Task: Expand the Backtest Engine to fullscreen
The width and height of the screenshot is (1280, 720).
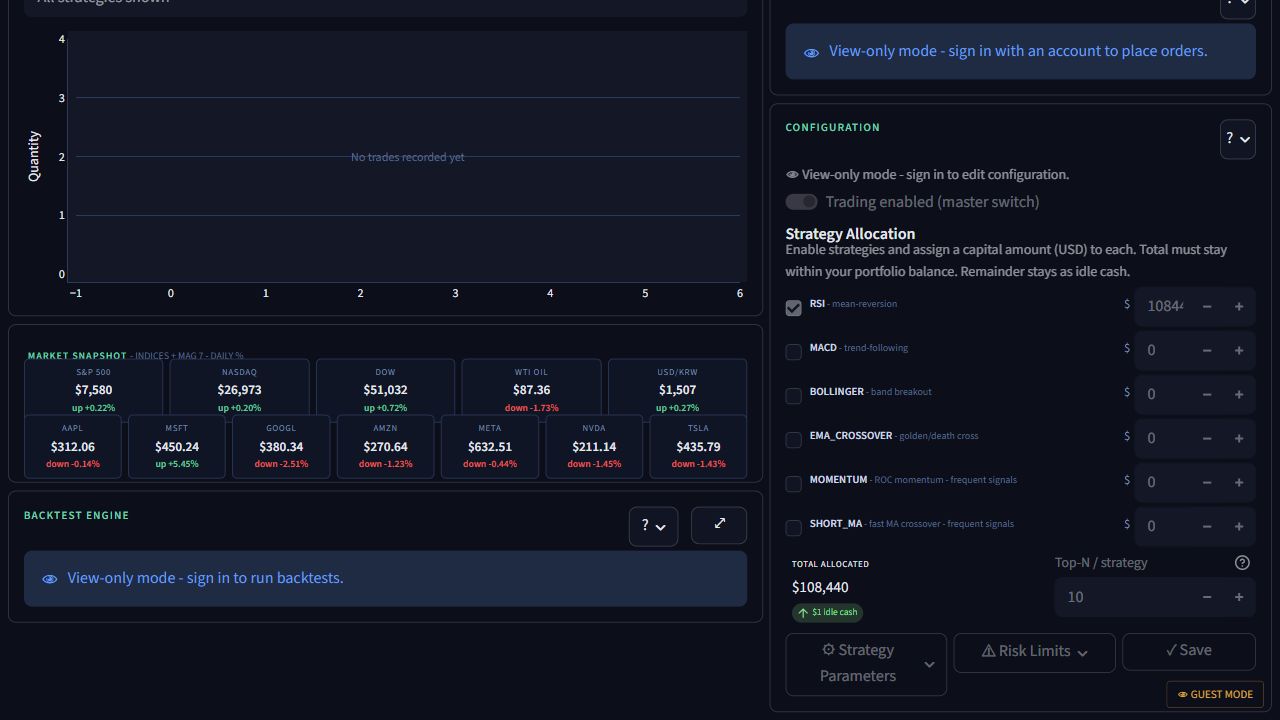Action: click(718, 524)
